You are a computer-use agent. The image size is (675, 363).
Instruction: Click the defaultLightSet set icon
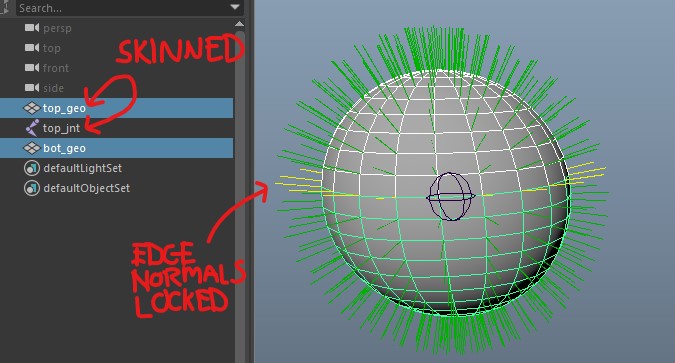[31, 168]
